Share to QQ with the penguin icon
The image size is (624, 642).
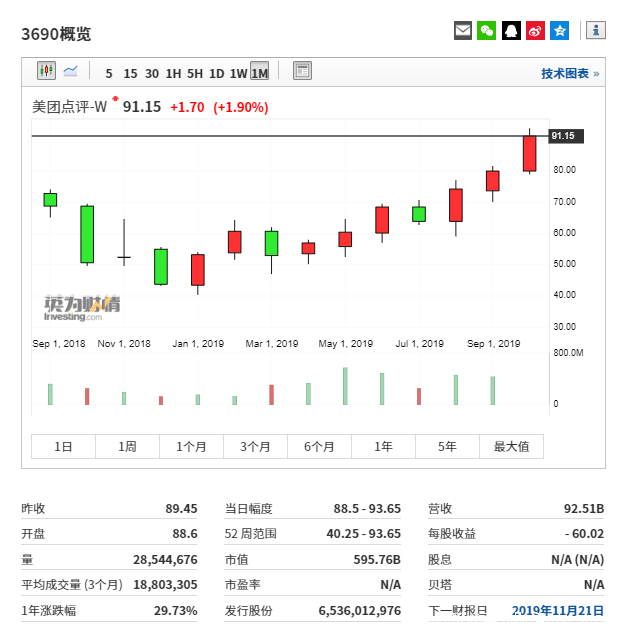pyautogui.click(x=511, y=31)
